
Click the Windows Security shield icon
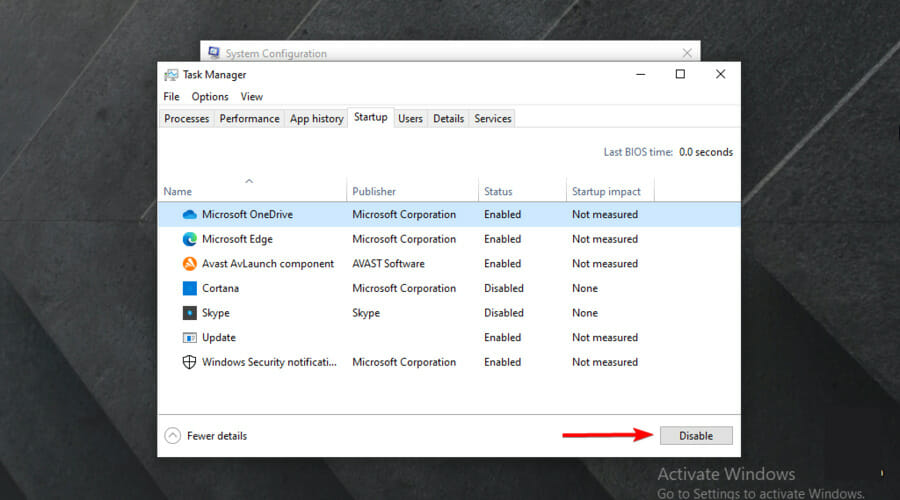tap(189, 362)
